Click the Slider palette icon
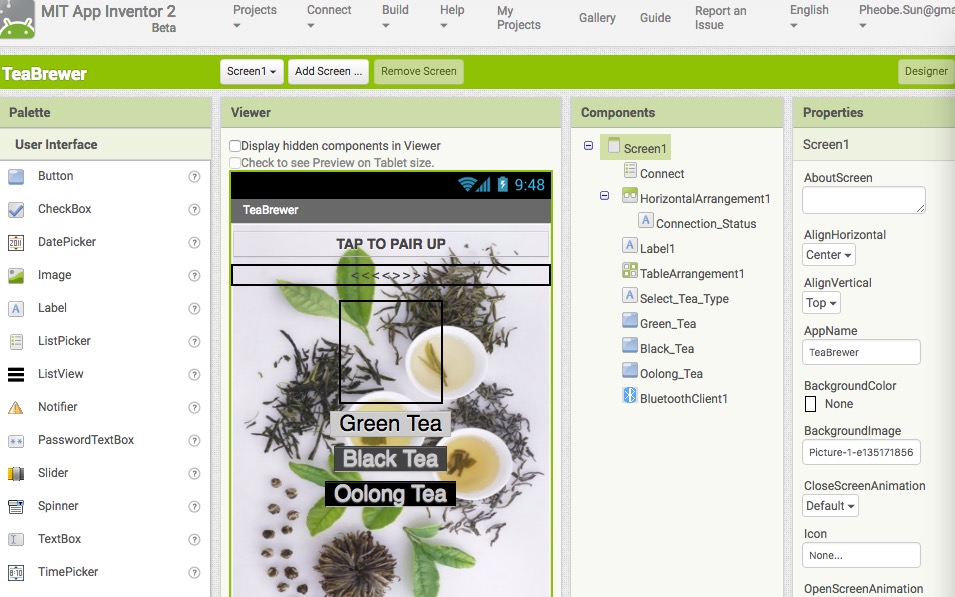This screenshot has width=955, height=597. [x=16, y=473]
